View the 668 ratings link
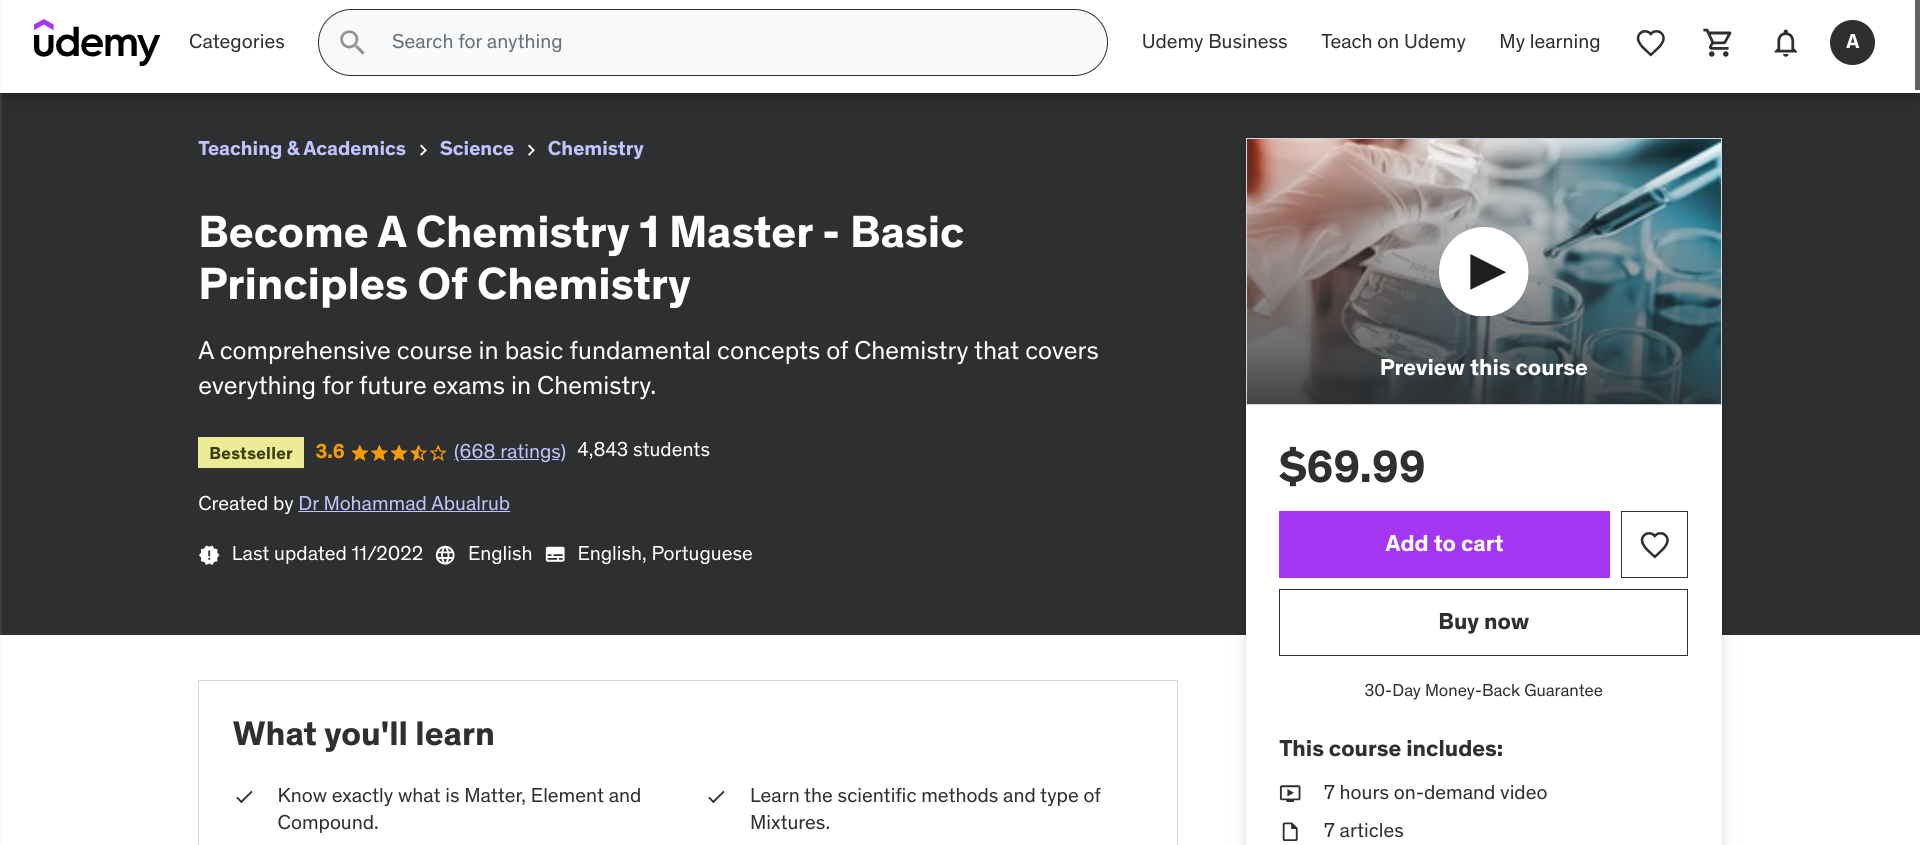 (x=509, y=451)
